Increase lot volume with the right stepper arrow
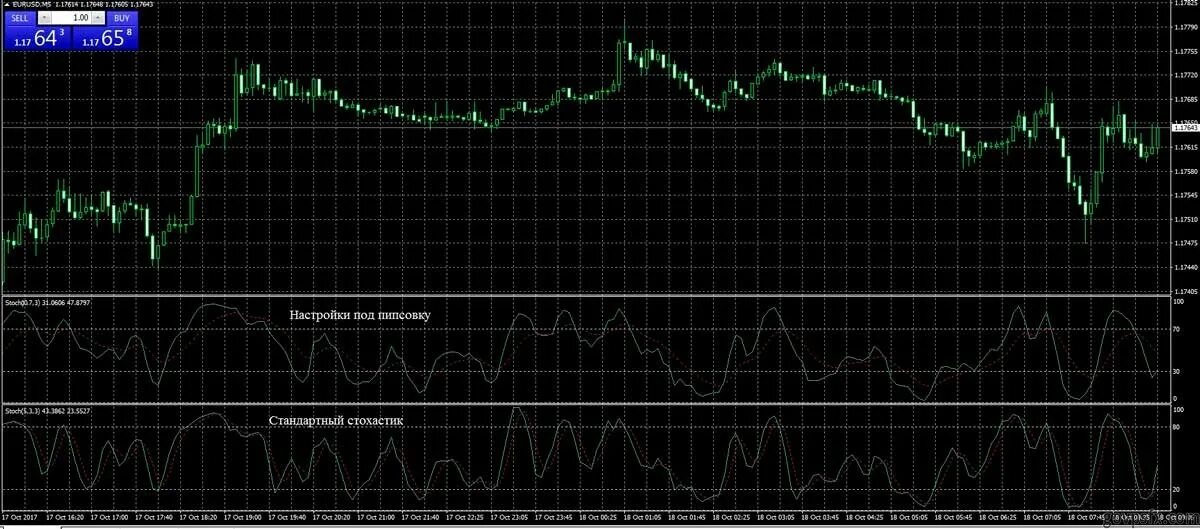Image resolution: width=1200 pixels, height=529 pixels. (x=98, y=18)
